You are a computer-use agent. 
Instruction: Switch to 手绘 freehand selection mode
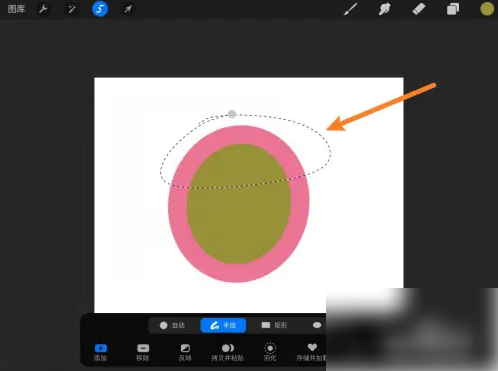pos(223,325)
